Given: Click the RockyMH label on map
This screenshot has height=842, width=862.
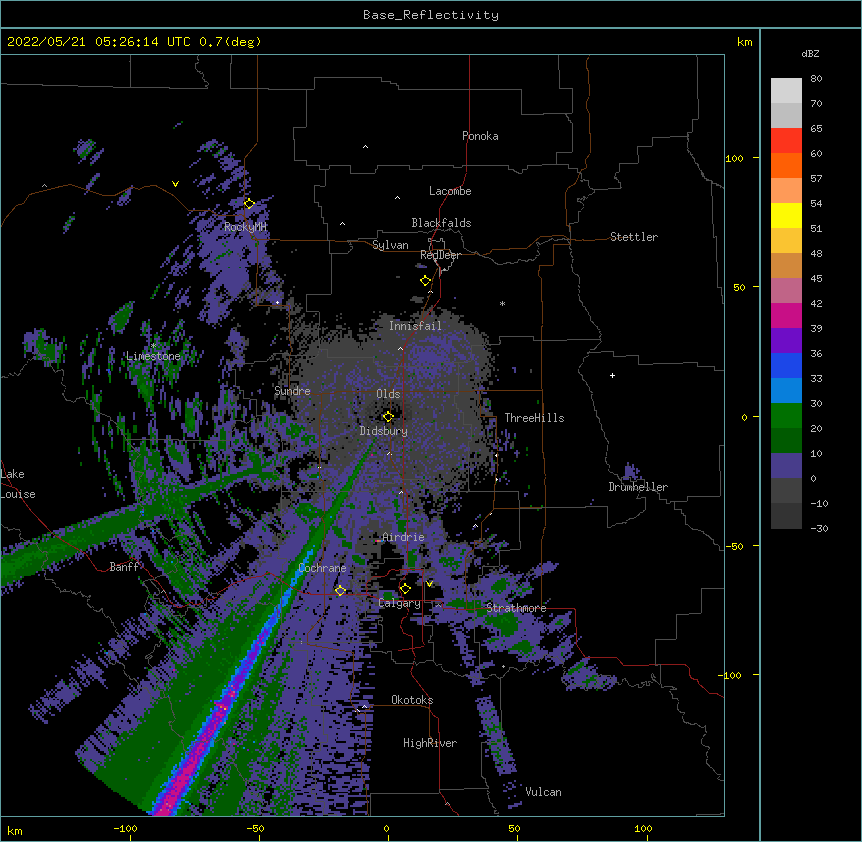Looking at the screenshot, I should [245, 227].
